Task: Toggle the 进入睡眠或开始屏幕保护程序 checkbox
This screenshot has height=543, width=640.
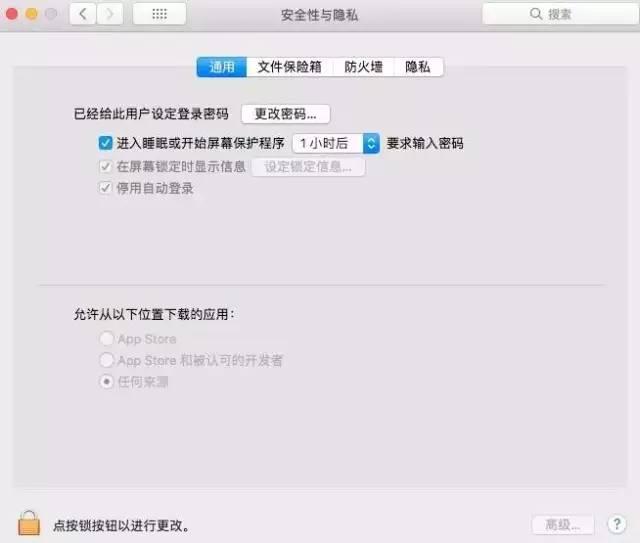Action: coord(105,143)
